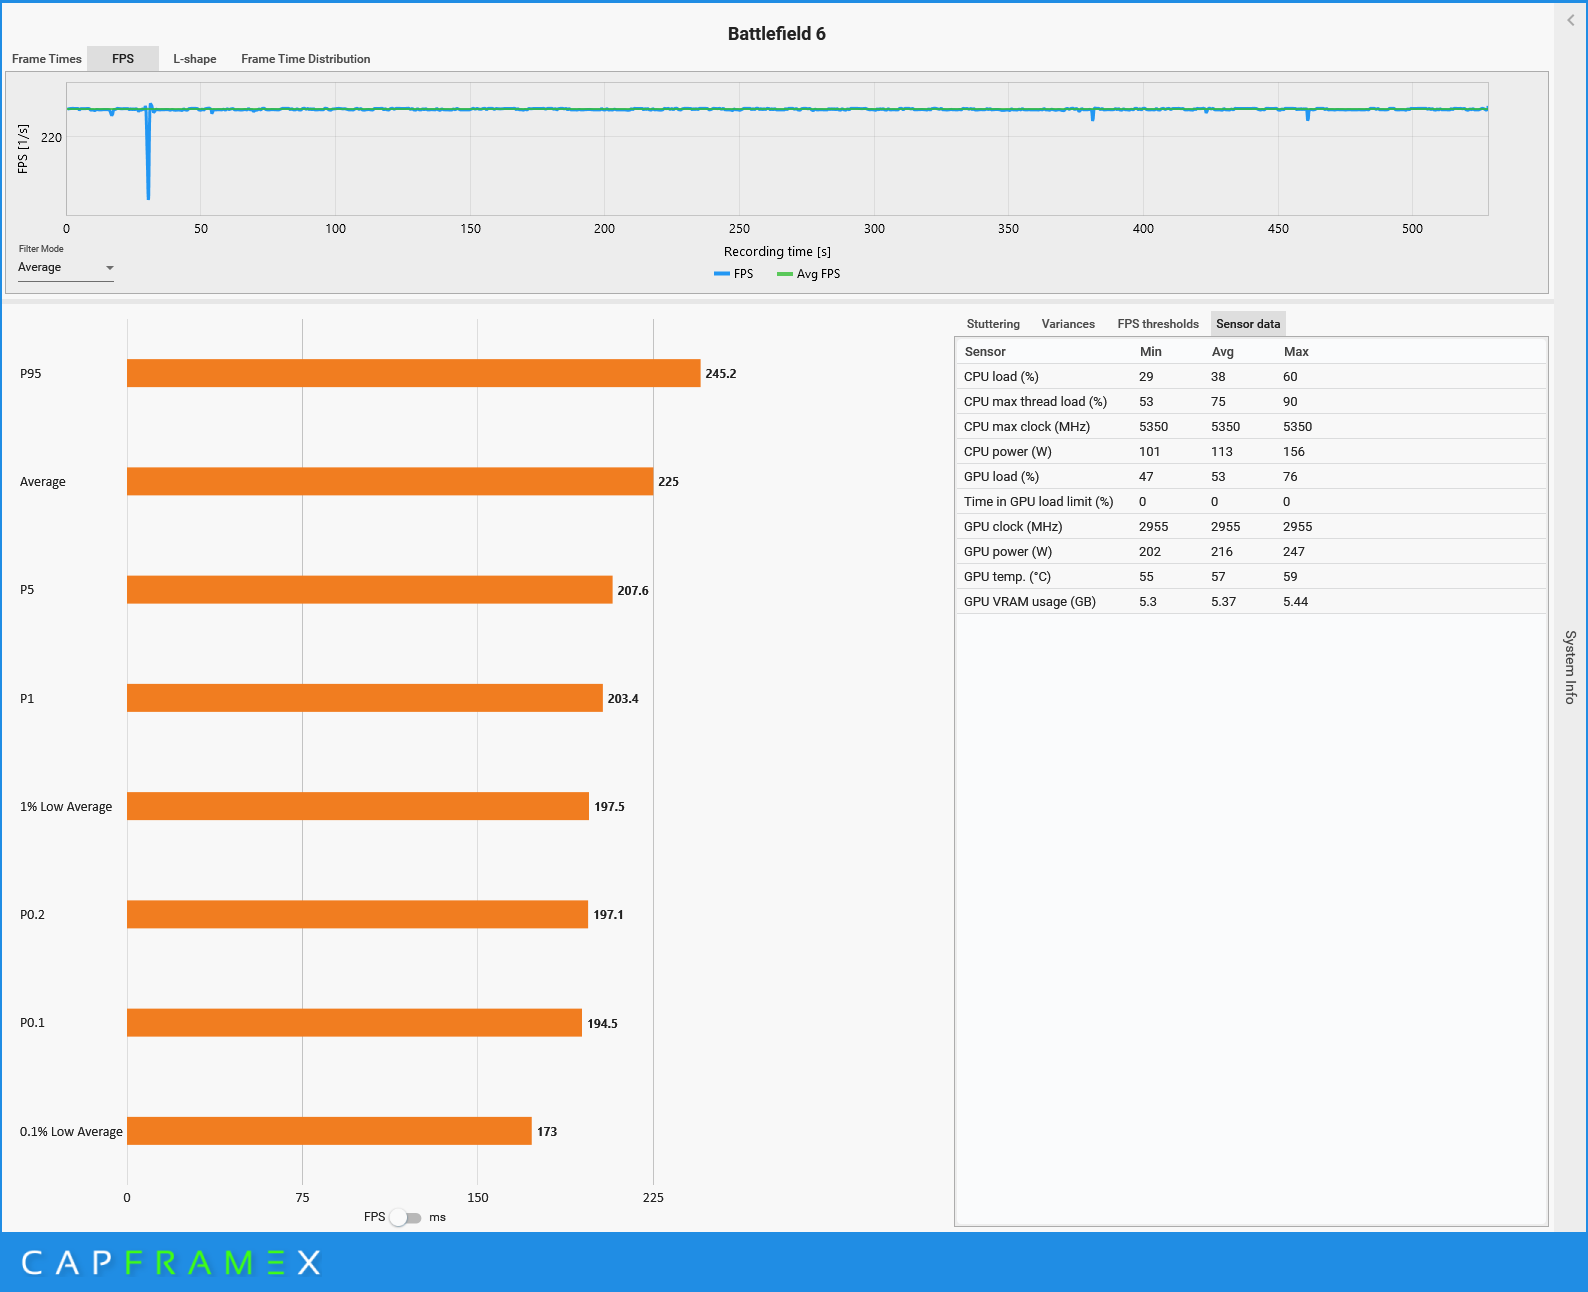This screenshot has height=1292, width=1588.
Task: Click the 0.1% Low Average bar
Action: (x=329, y=1131)
